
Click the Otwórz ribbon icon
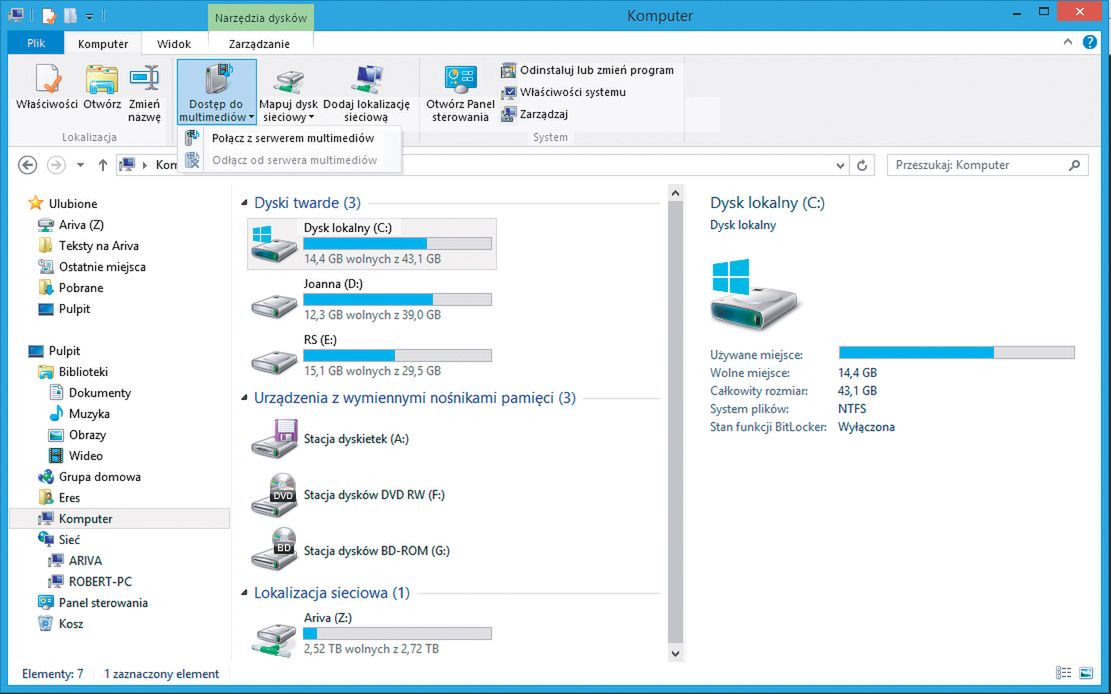[x=102, y=86]
